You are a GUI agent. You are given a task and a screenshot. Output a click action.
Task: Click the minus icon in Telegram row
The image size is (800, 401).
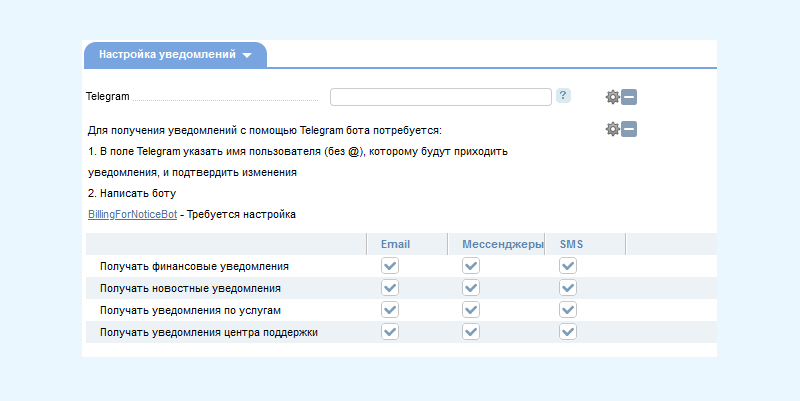[x=629, y=97]
